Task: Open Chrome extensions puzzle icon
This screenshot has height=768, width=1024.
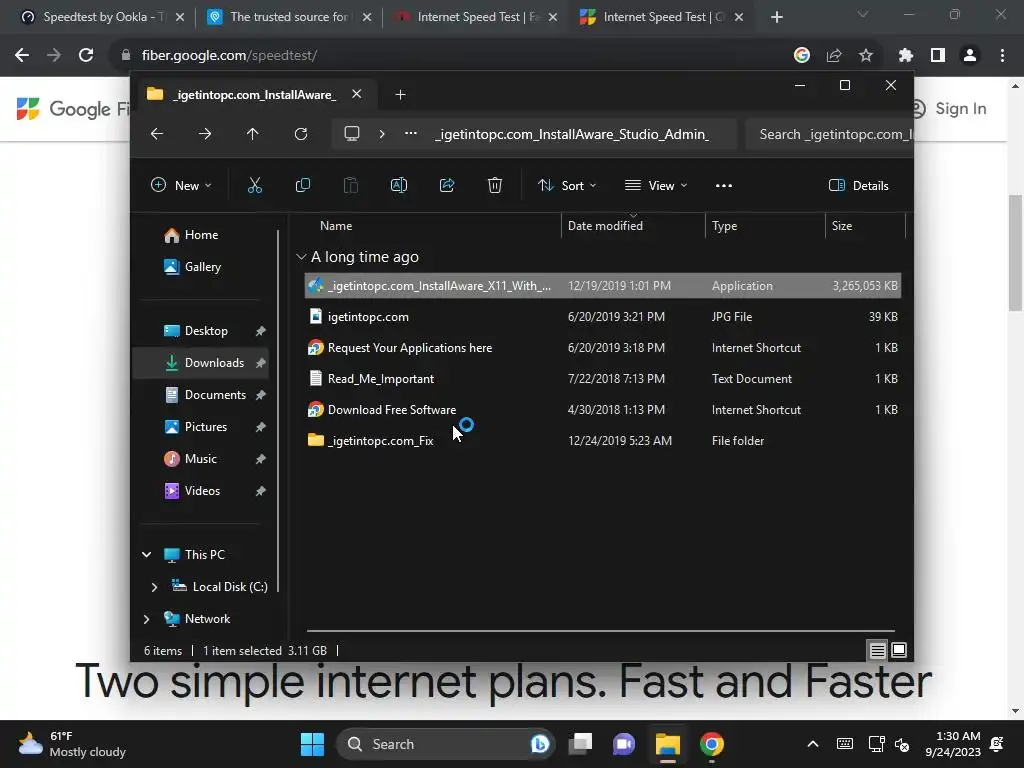Action: [x=906, y=56]
